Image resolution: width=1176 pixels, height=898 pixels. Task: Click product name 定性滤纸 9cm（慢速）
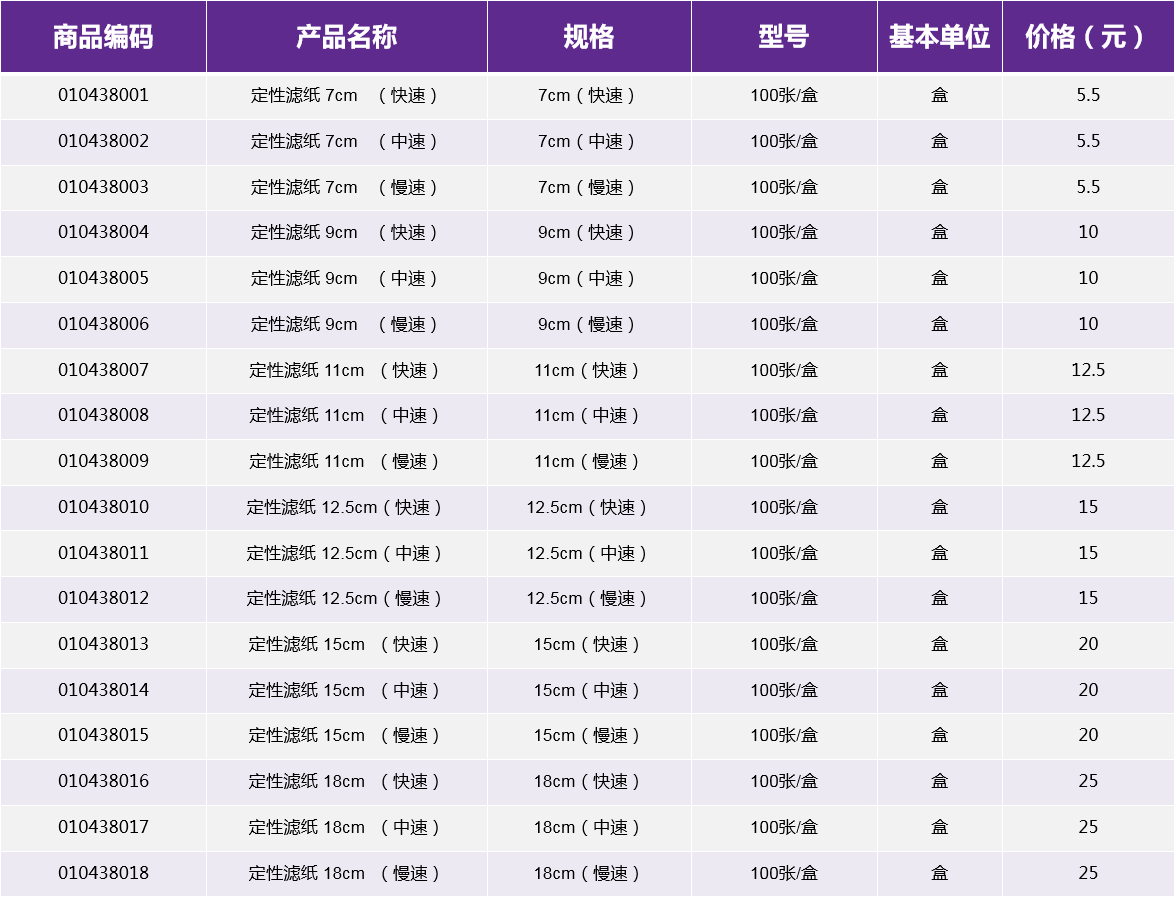[x=344, y=324]
